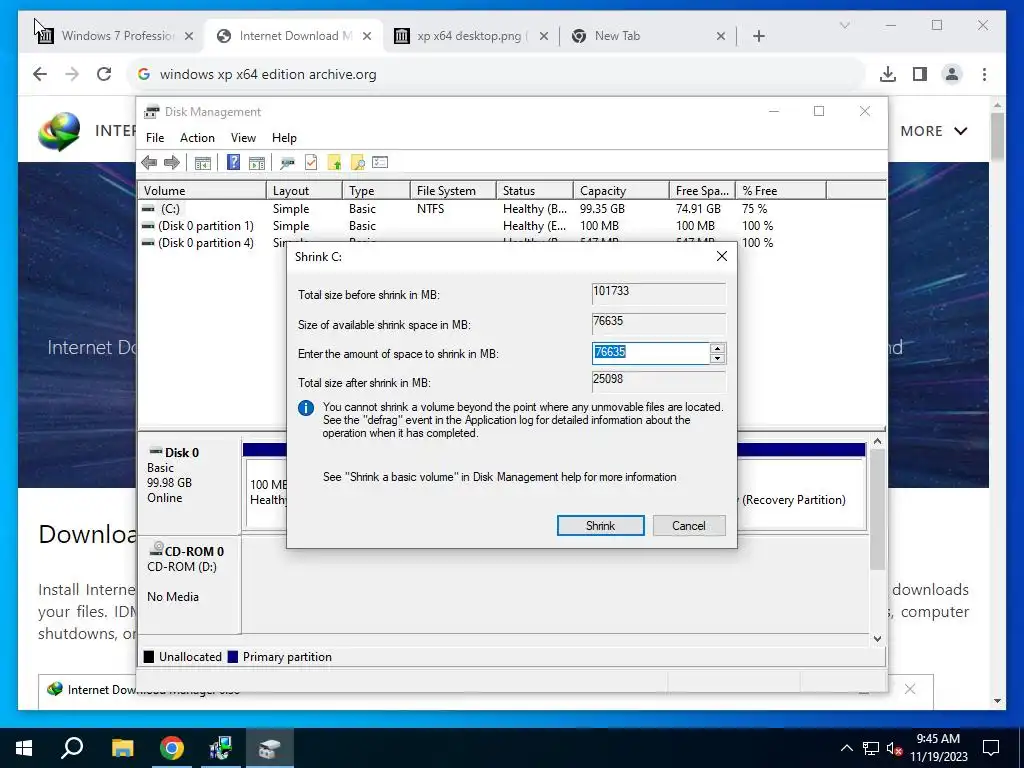The image size is (1024, 768).
Task: Toggle the browser side panel icon
Action: point(920,74)
